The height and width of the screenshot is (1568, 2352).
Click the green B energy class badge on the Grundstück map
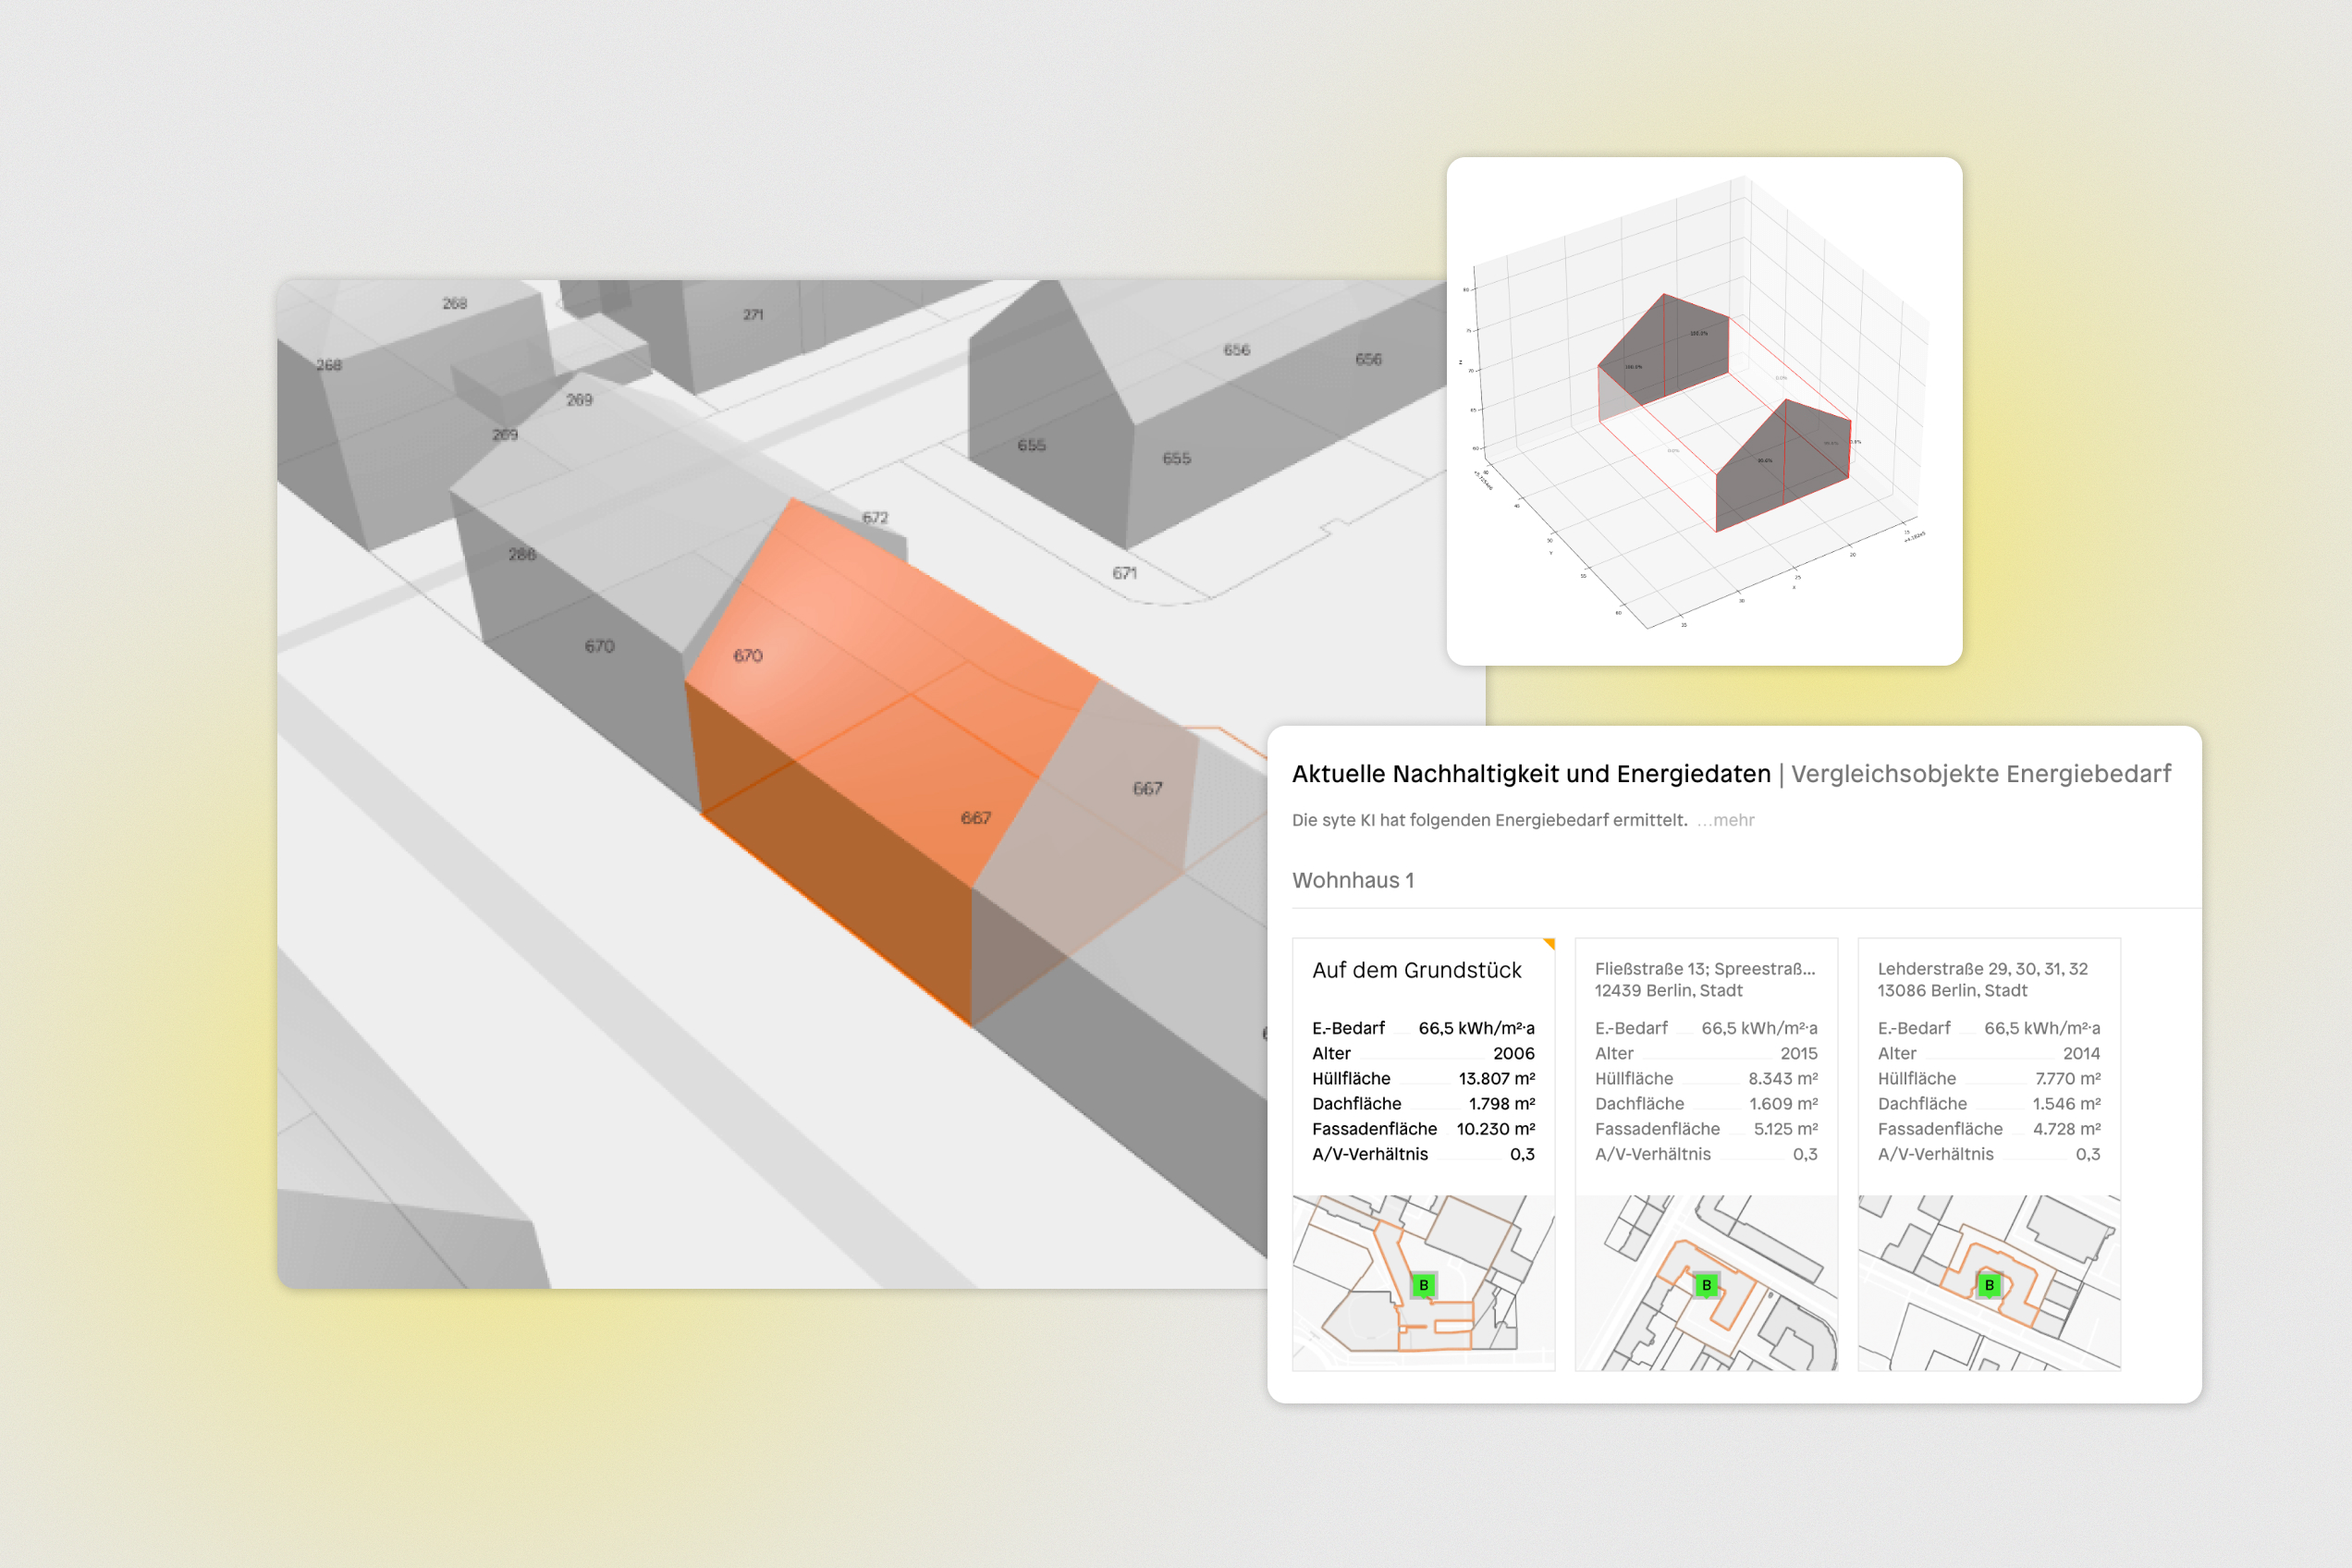(1424, 1285)
